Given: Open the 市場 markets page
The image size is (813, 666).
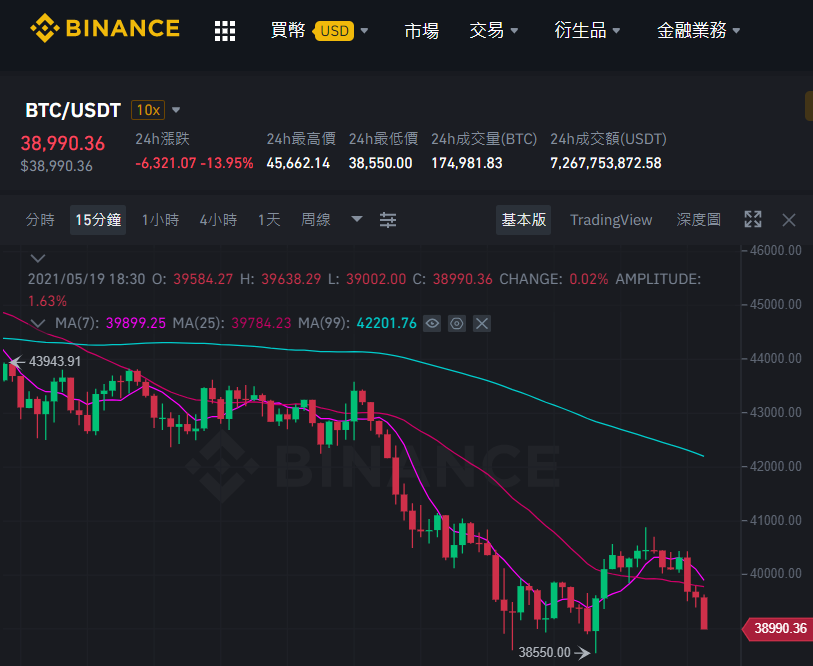Looking at the screenshot, I should (x=422, y=31).
